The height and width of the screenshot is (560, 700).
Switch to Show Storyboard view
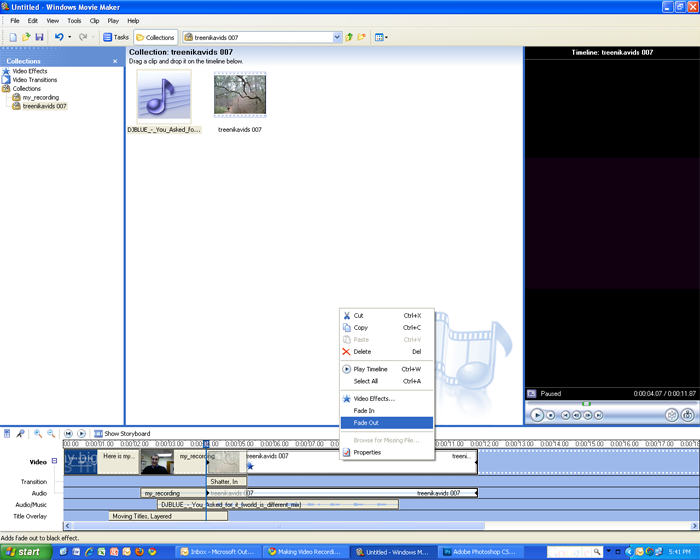coord(122,434)
